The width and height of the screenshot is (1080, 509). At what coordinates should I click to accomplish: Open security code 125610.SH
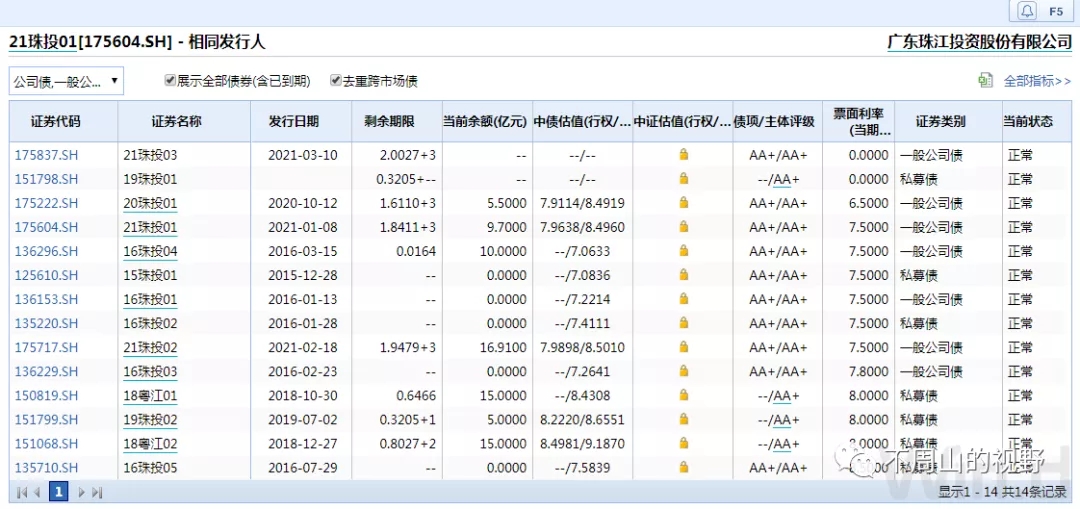tap(47, 276)
